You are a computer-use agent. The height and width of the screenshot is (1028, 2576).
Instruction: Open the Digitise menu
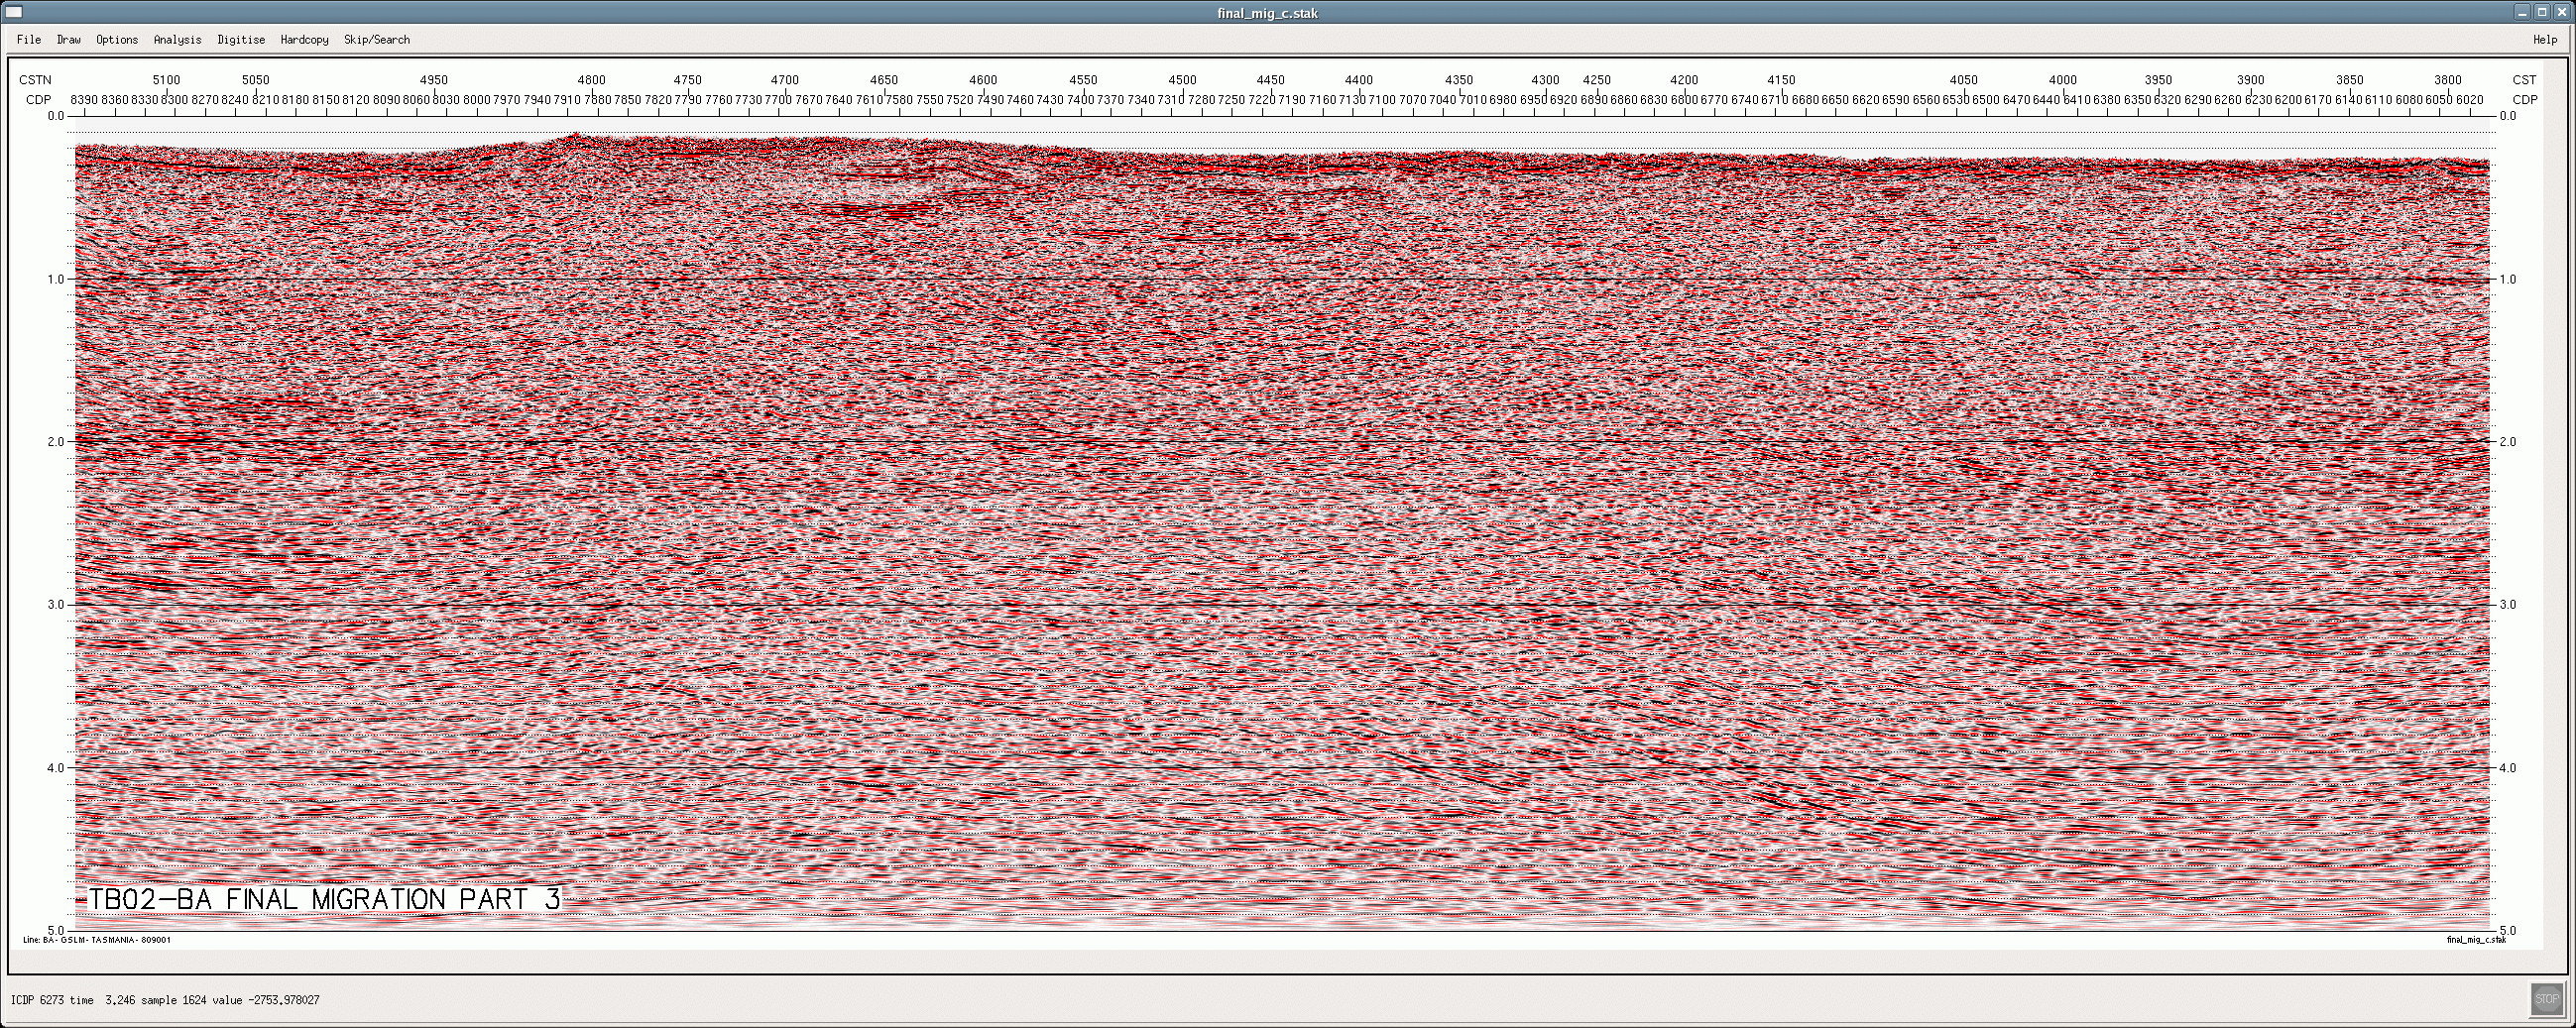[x=241, y=40]
